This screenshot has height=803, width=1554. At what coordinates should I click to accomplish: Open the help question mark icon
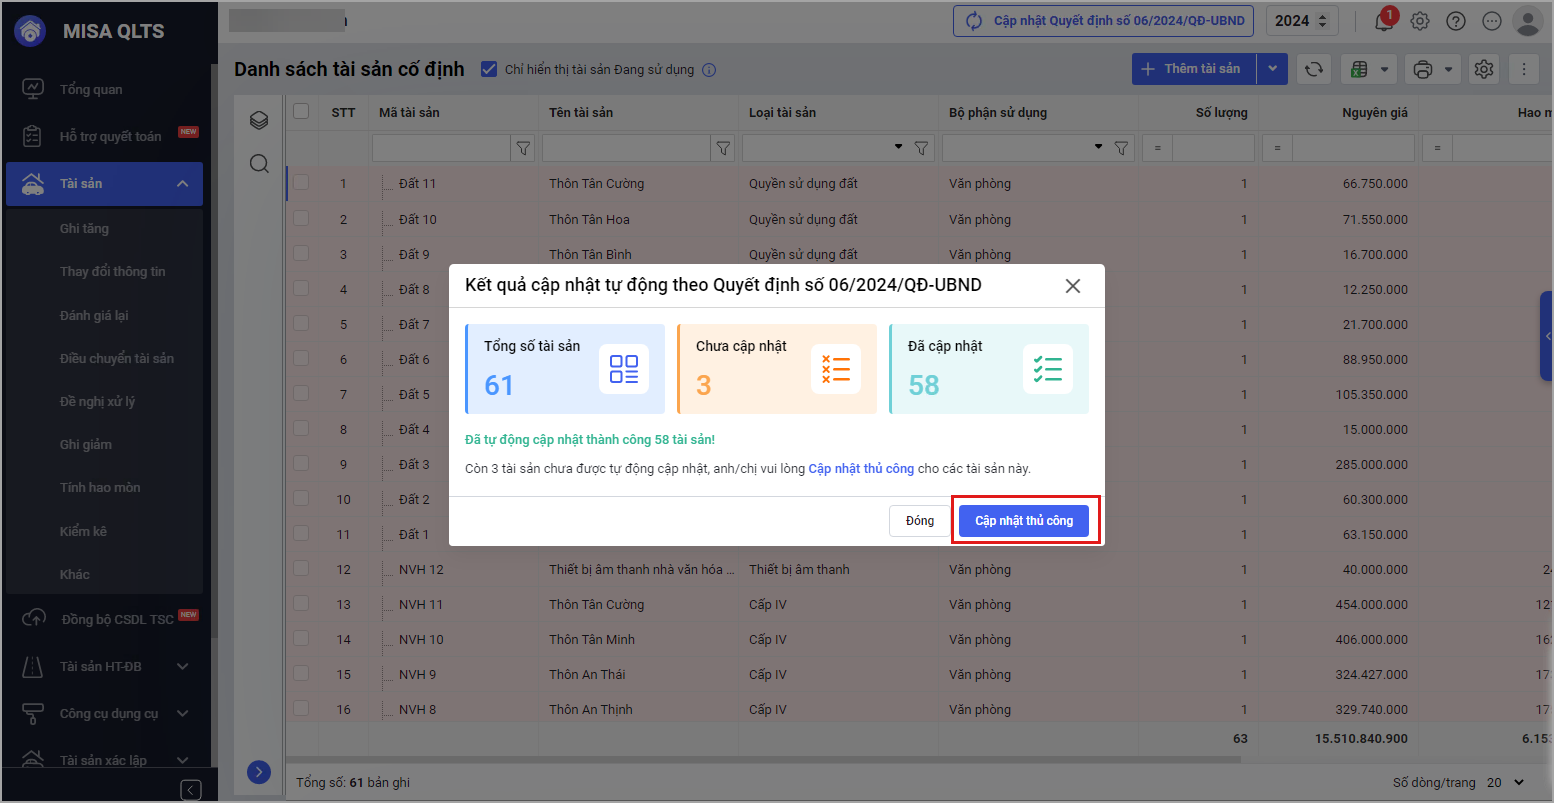click(x=1456, y=21)
